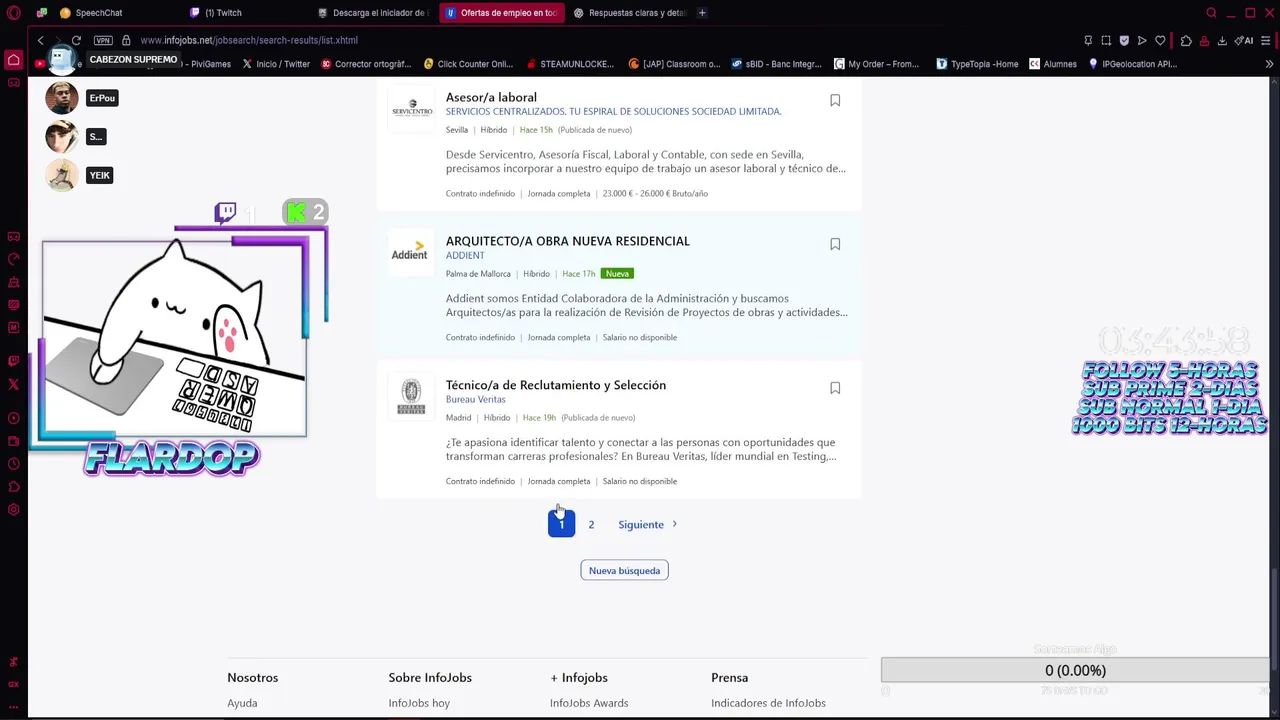Select current results page 1
This screenshot has height=720, width=1280.
[561, 523]
